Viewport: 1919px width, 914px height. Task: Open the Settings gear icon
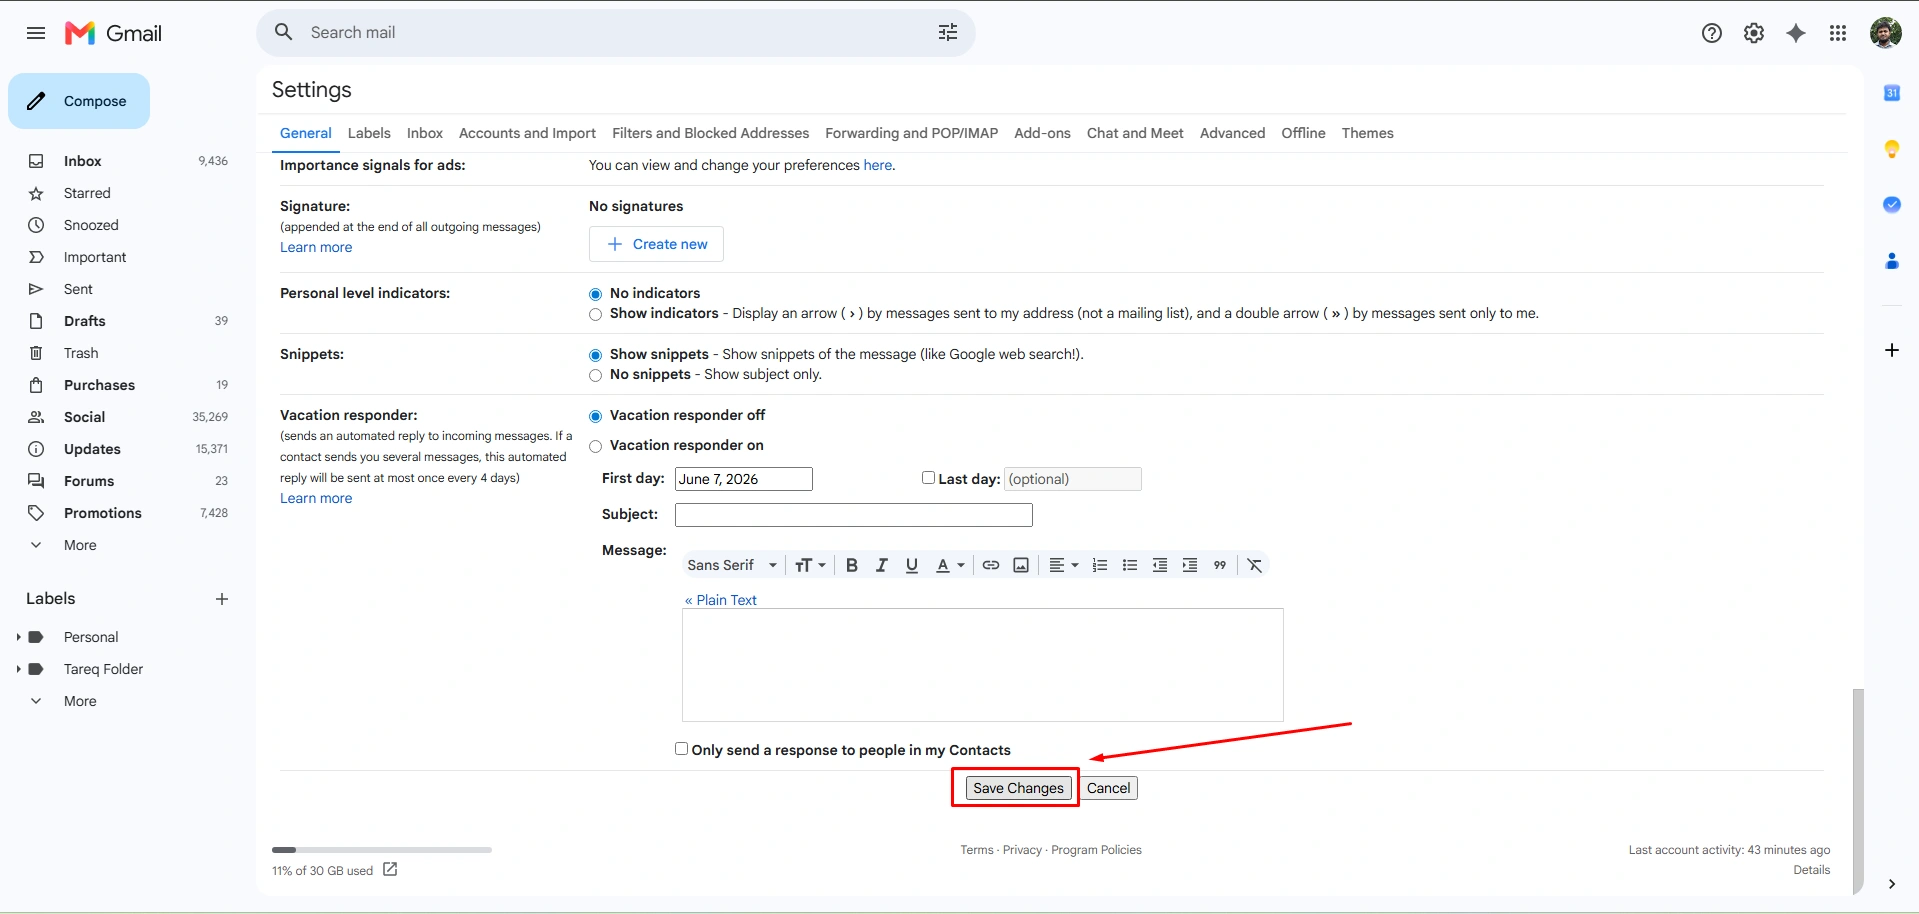[x=1754, y=33]
